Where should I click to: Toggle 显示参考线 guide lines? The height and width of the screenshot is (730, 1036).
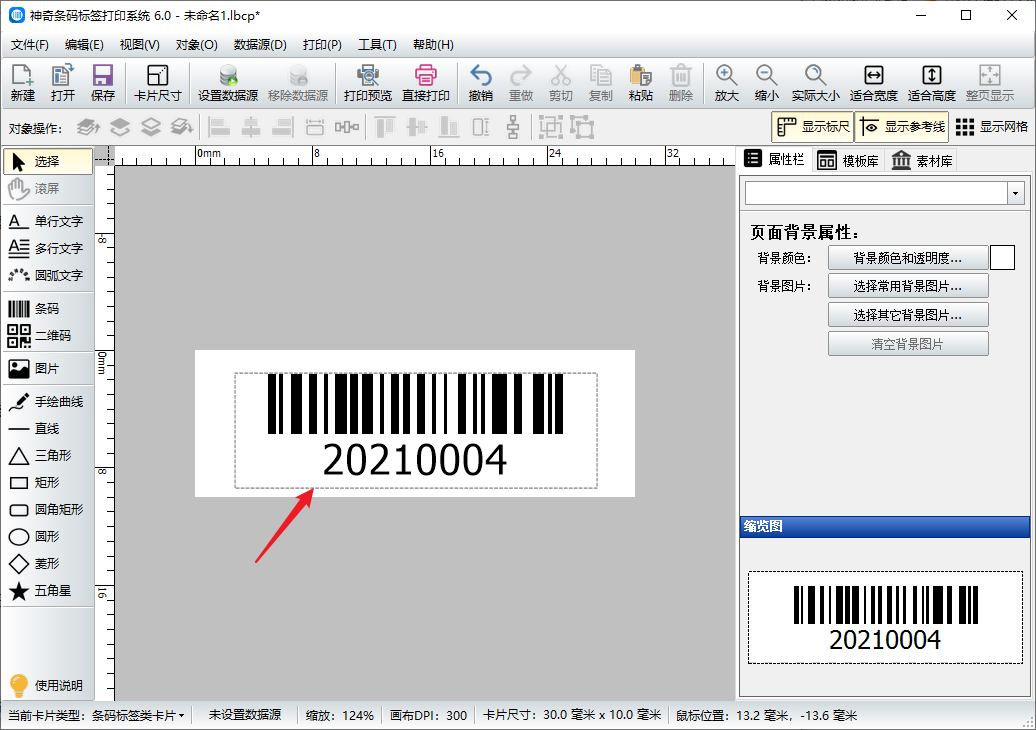click(x=902, y=127)
